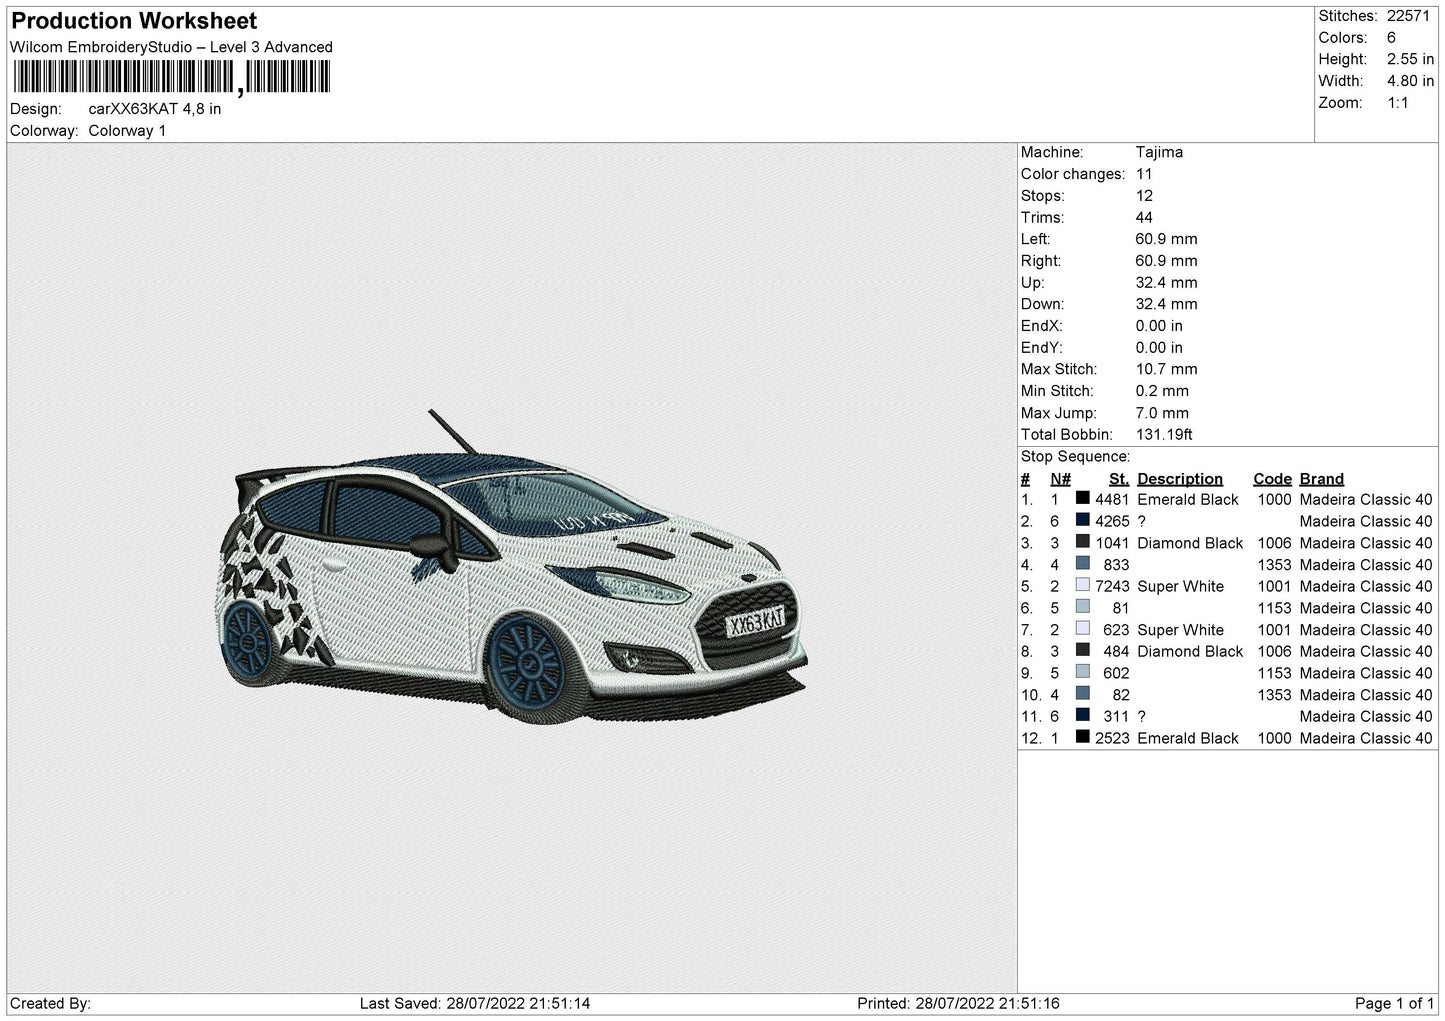This screenshot has width=1445, height=1021.
Task: Select the grey-blue swatch in row 9
Action: 1082,672
